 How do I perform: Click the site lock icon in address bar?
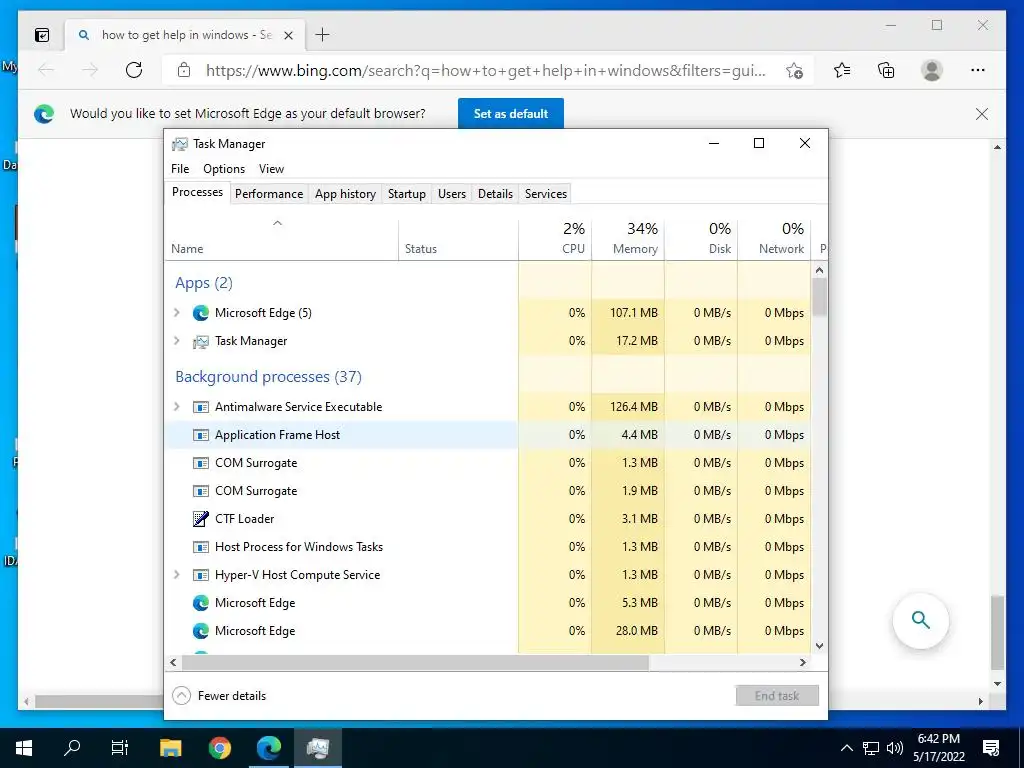(184, 70)
